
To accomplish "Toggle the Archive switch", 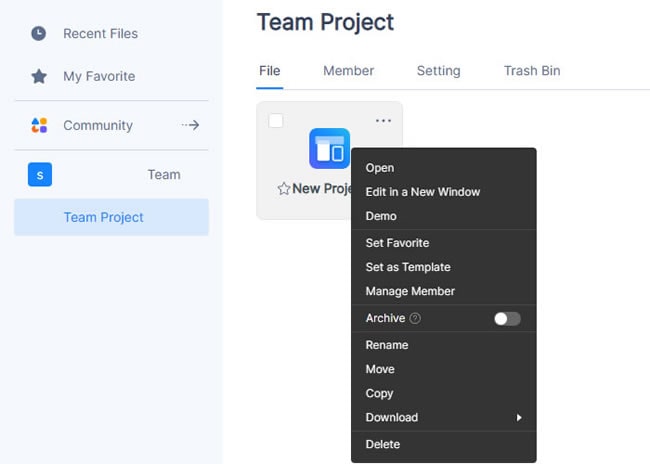I will (507, 318).
